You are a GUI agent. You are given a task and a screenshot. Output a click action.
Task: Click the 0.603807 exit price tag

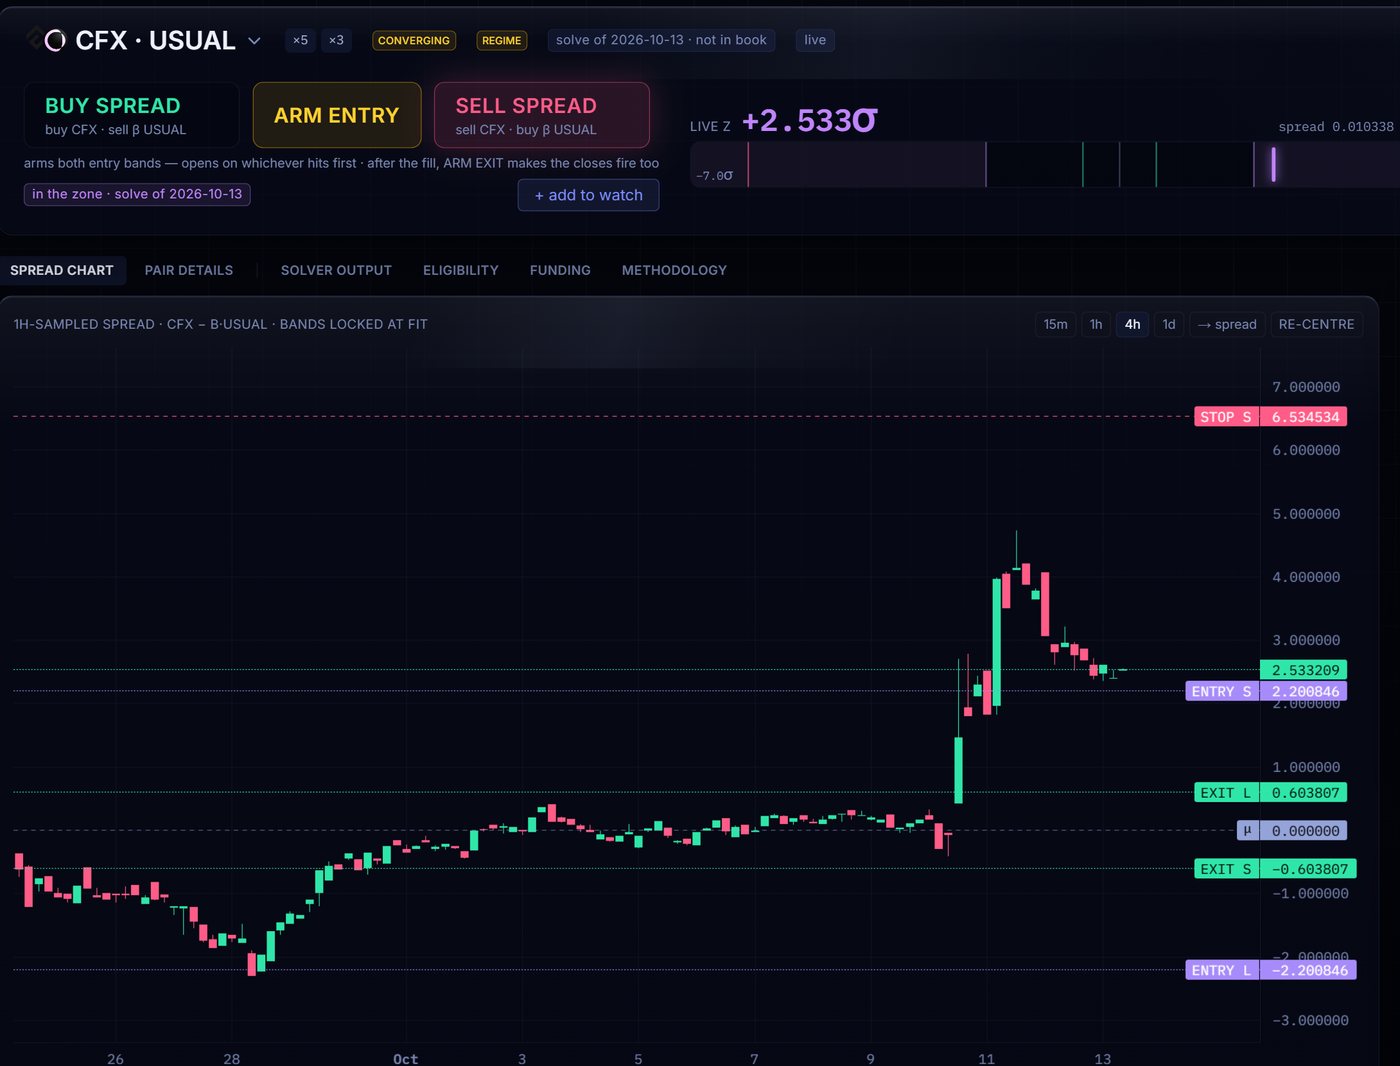1304,793
